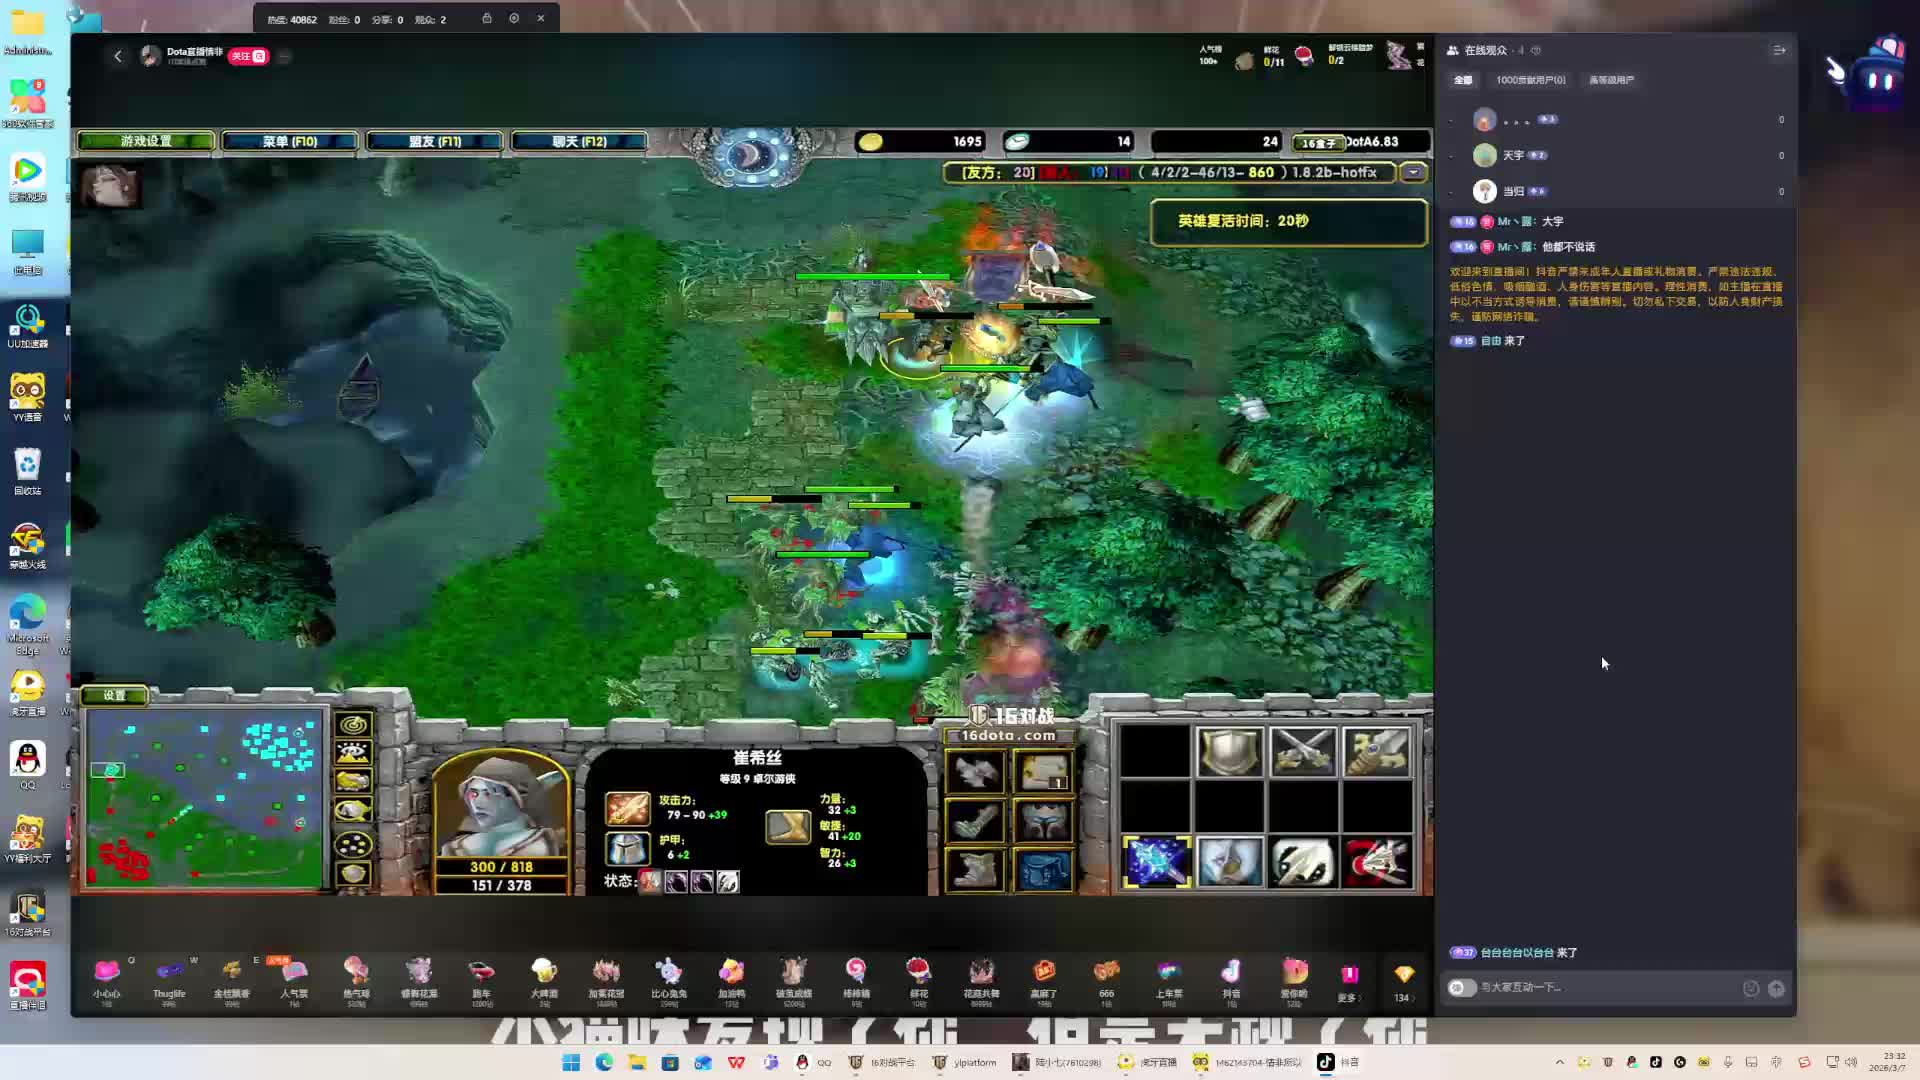Viewport: 1920px width, 1080px height.
Task: Send the 比心兔兔 rabbit gift
Action: [668, 972]
